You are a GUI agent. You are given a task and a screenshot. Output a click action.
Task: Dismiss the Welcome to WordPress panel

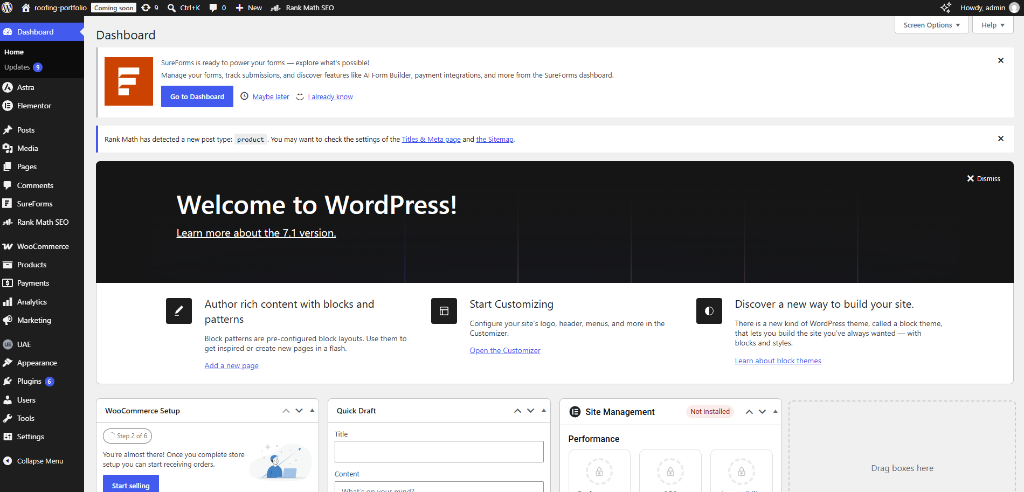coord(984,178)
